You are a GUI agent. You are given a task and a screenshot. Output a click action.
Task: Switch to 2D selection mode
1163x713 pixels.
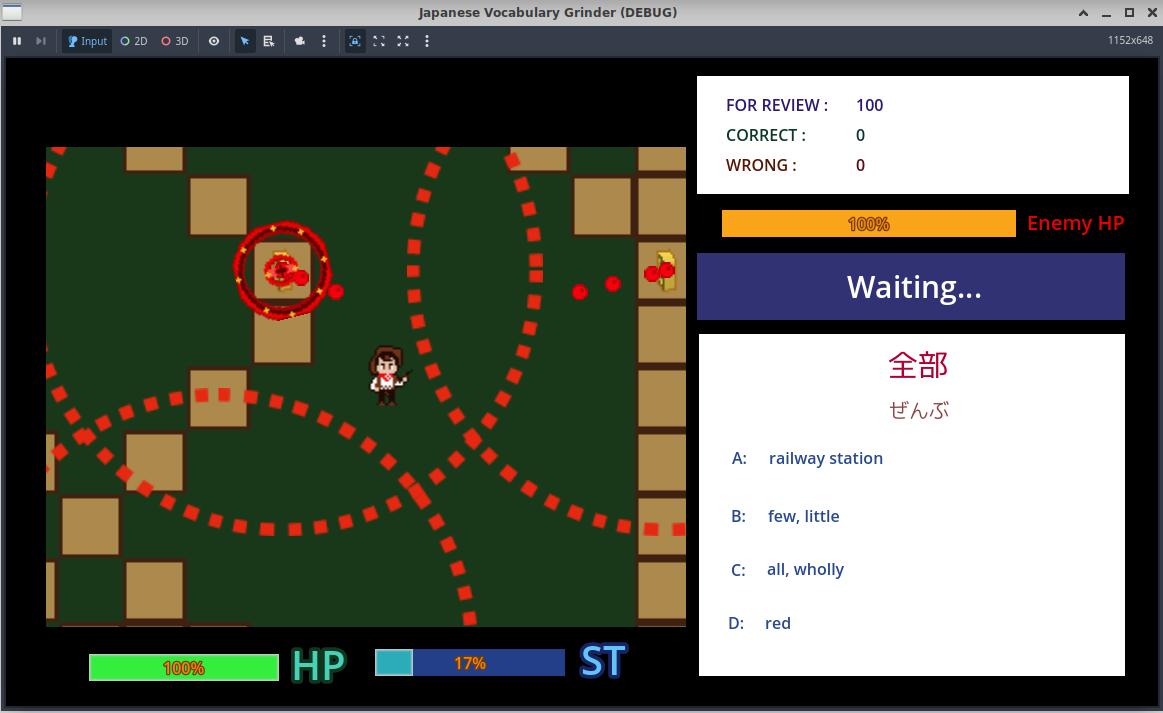coord(134,42)
